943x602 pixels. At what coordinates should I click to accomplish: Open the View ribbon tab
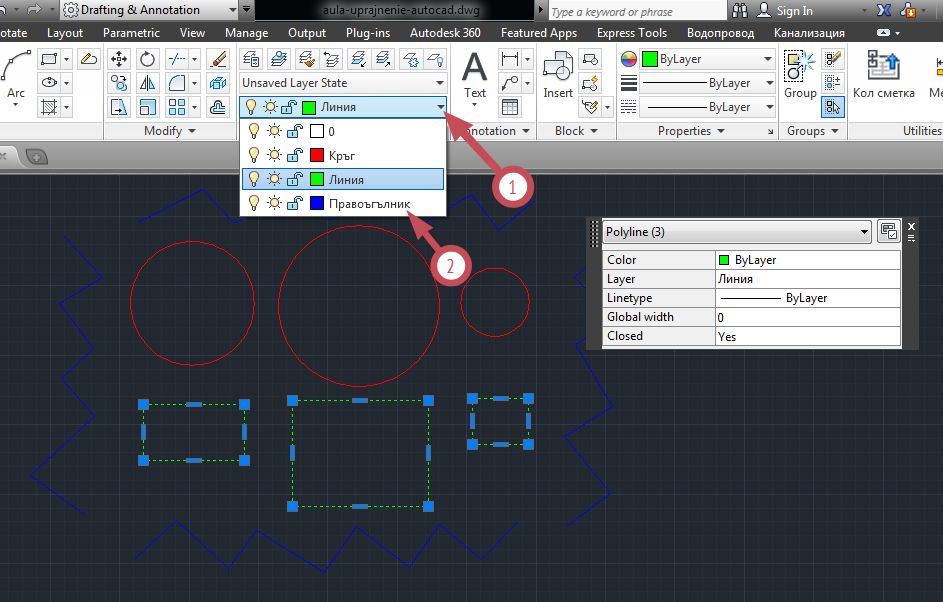coord(192,33)
